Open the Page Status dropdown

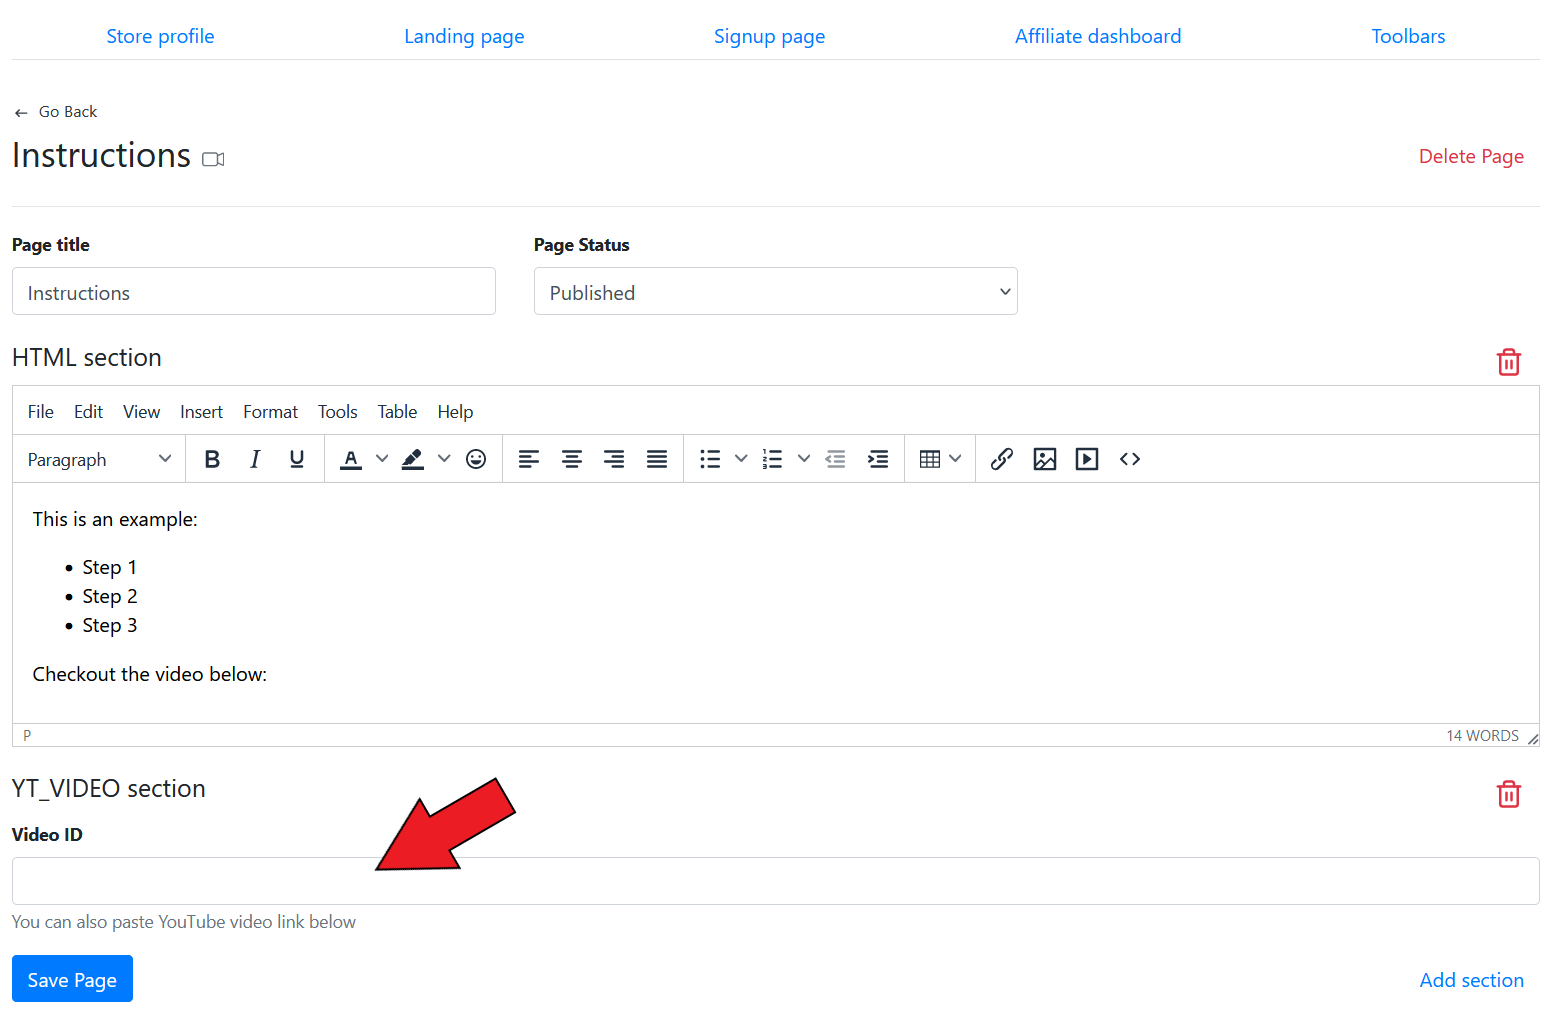click(775, 292)
